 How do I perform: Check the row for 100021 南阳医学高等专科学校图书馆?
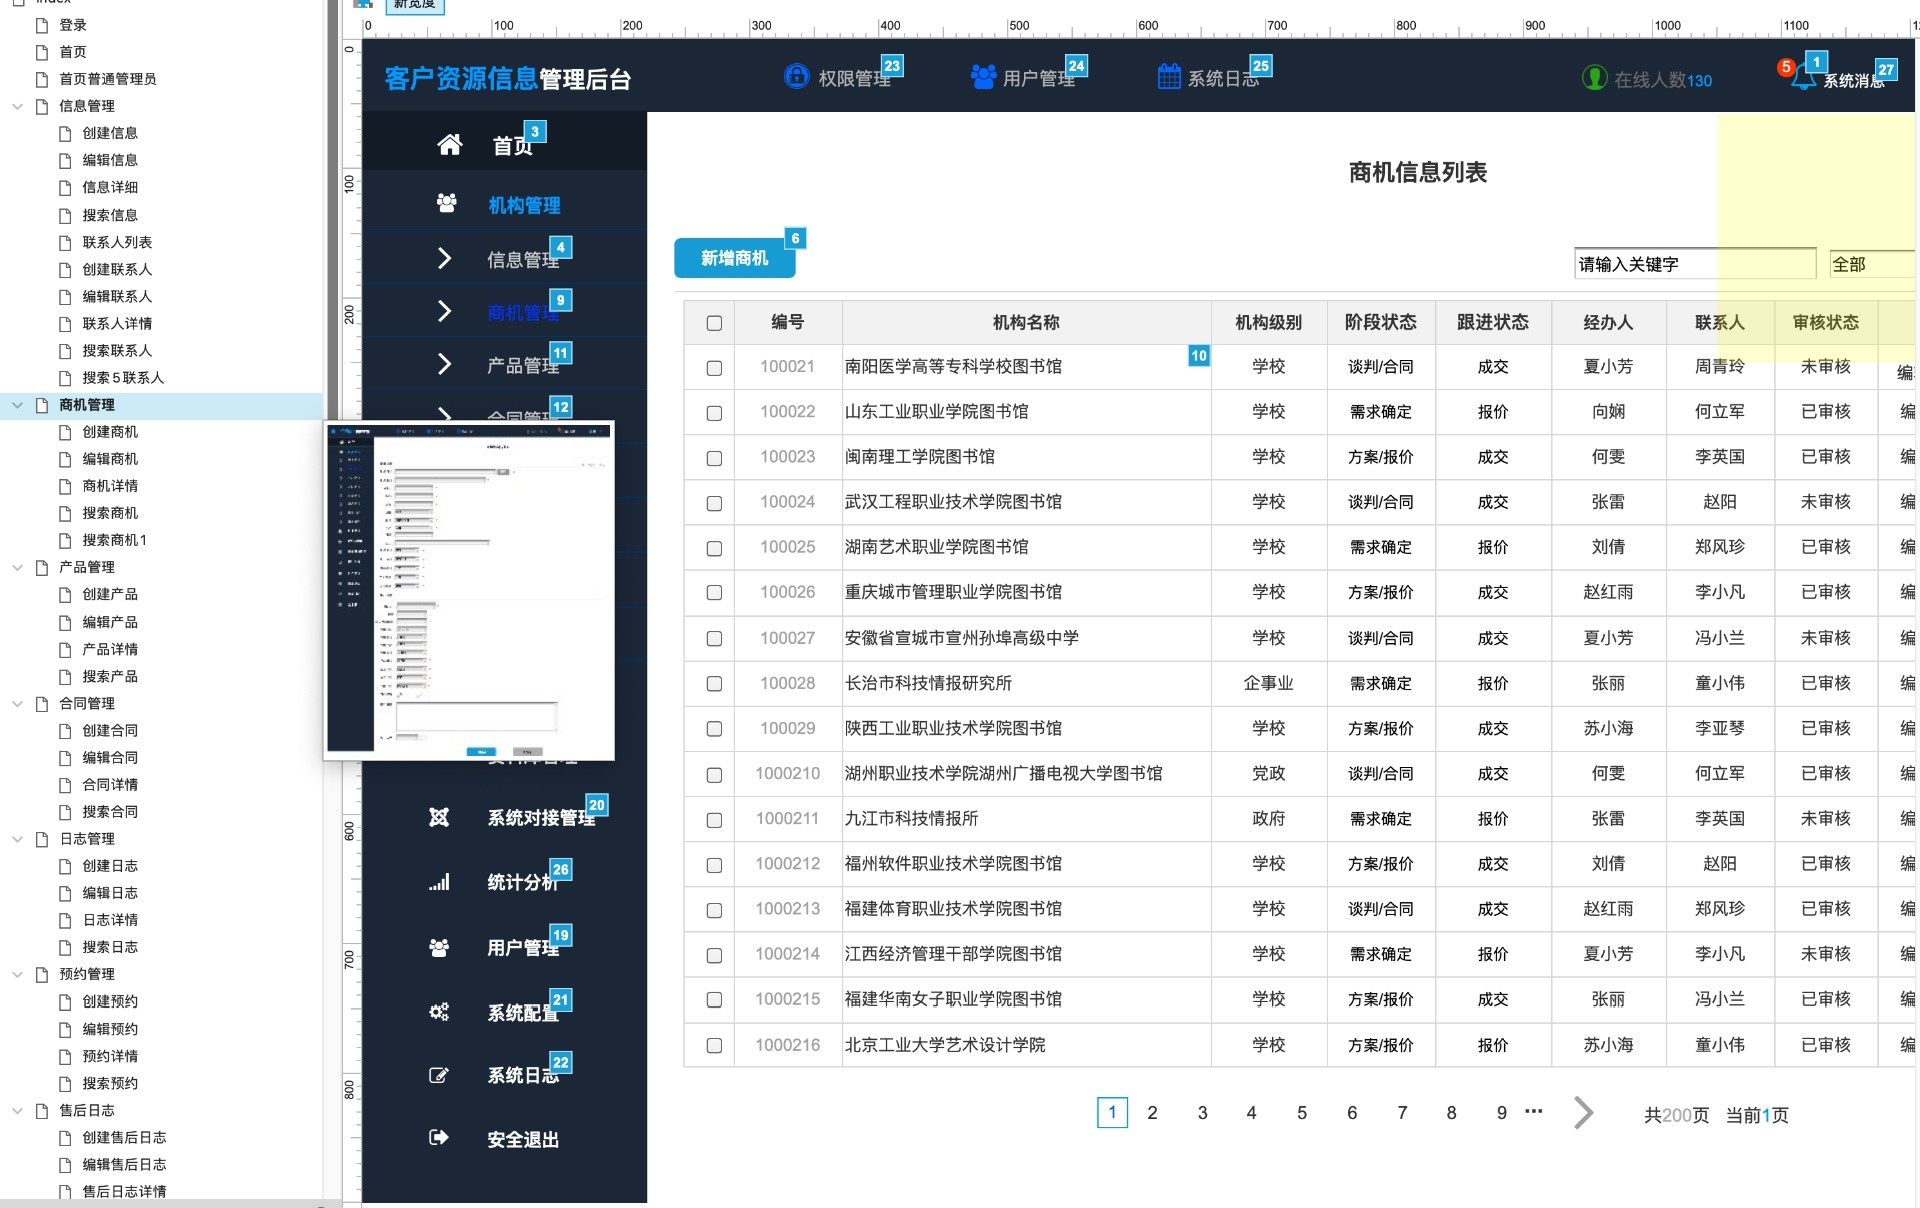(x=714, y=368)
